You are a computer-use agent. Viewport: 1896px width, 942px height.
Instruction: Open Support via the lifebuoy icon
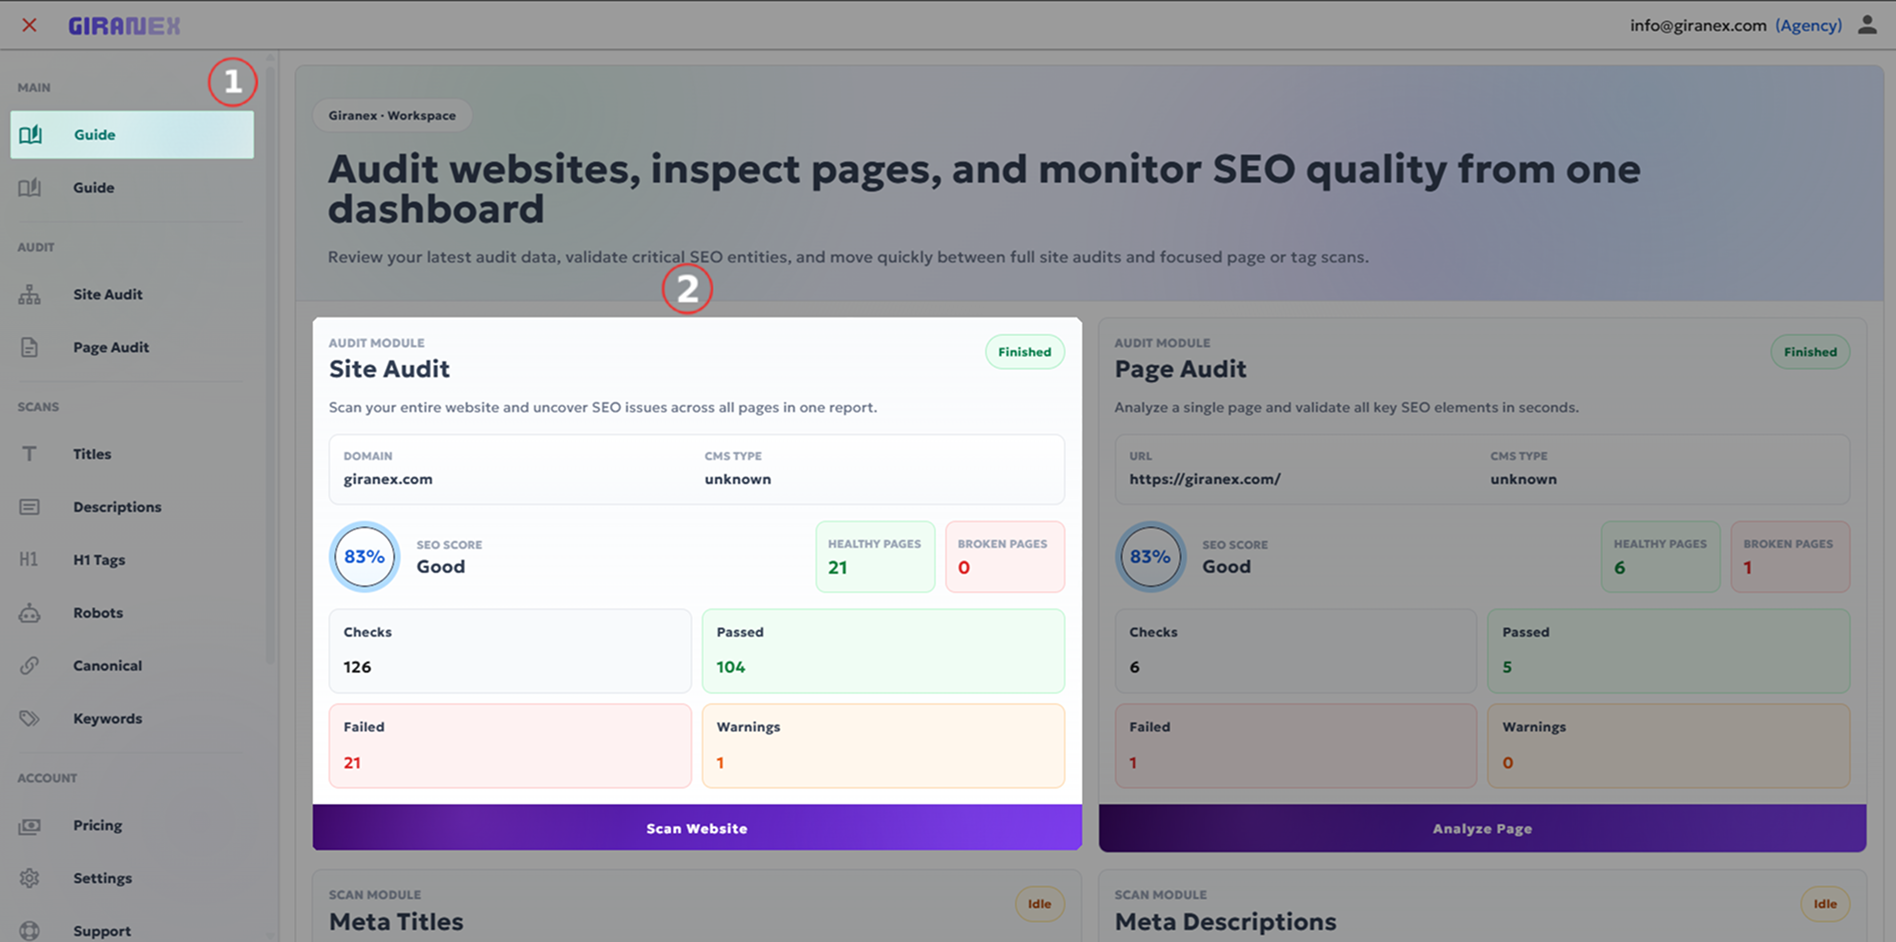click(x=30, y=931)
